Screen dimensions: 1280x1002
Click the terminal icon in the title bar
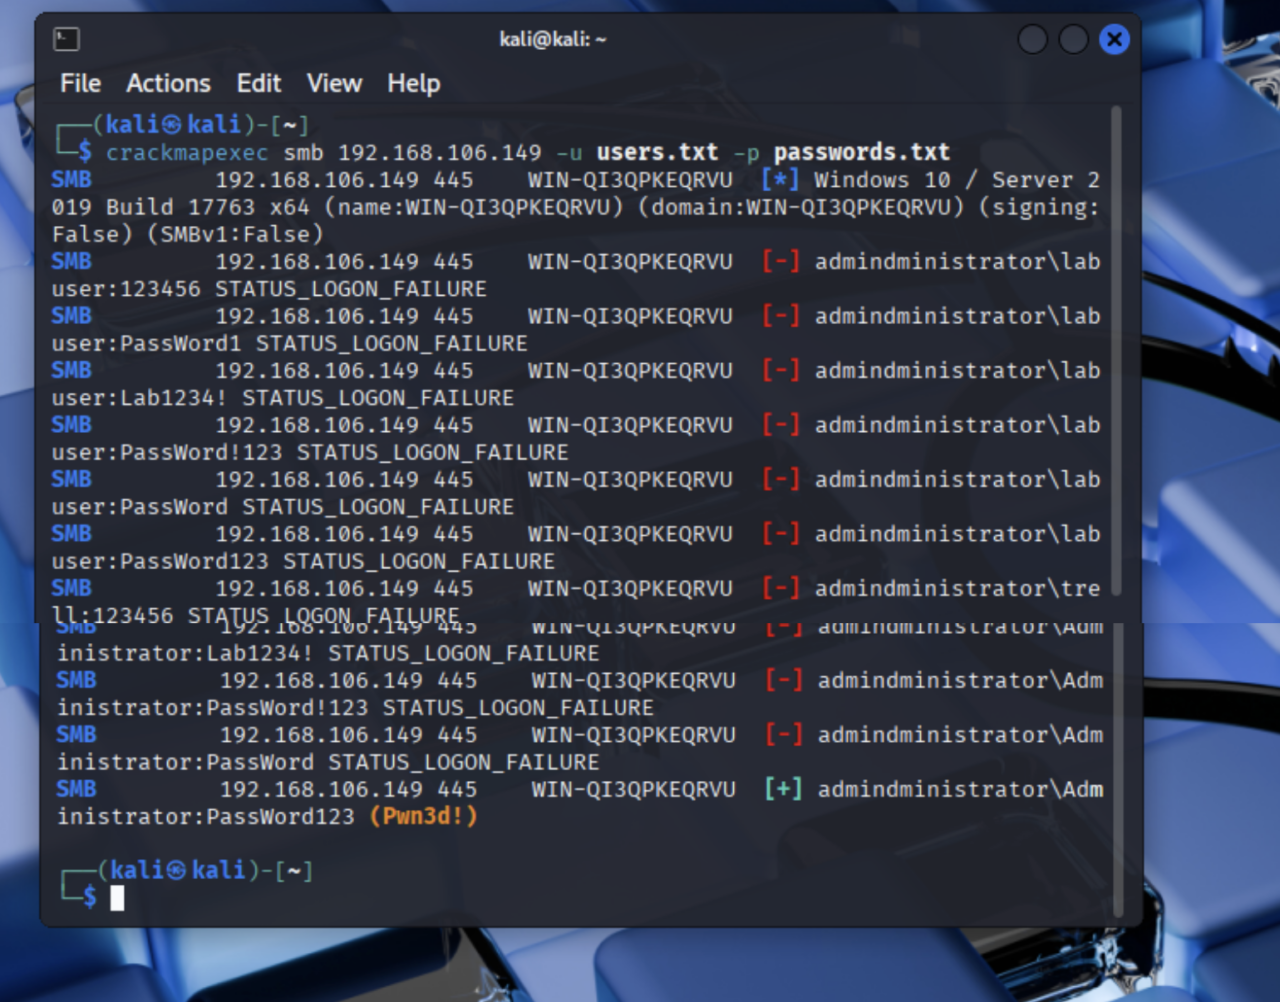tap(67, 39)
